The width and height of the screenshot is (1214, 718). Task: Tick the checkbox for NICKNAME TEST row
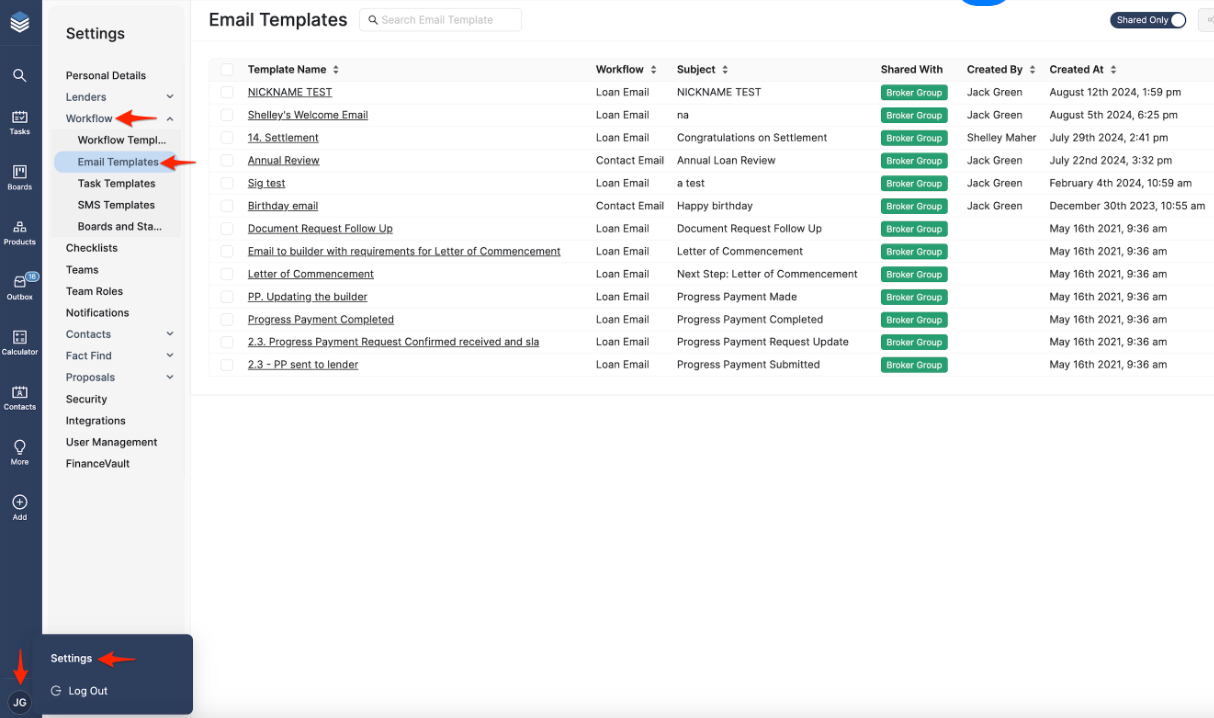pyautogui.click(x=227, y=92)
